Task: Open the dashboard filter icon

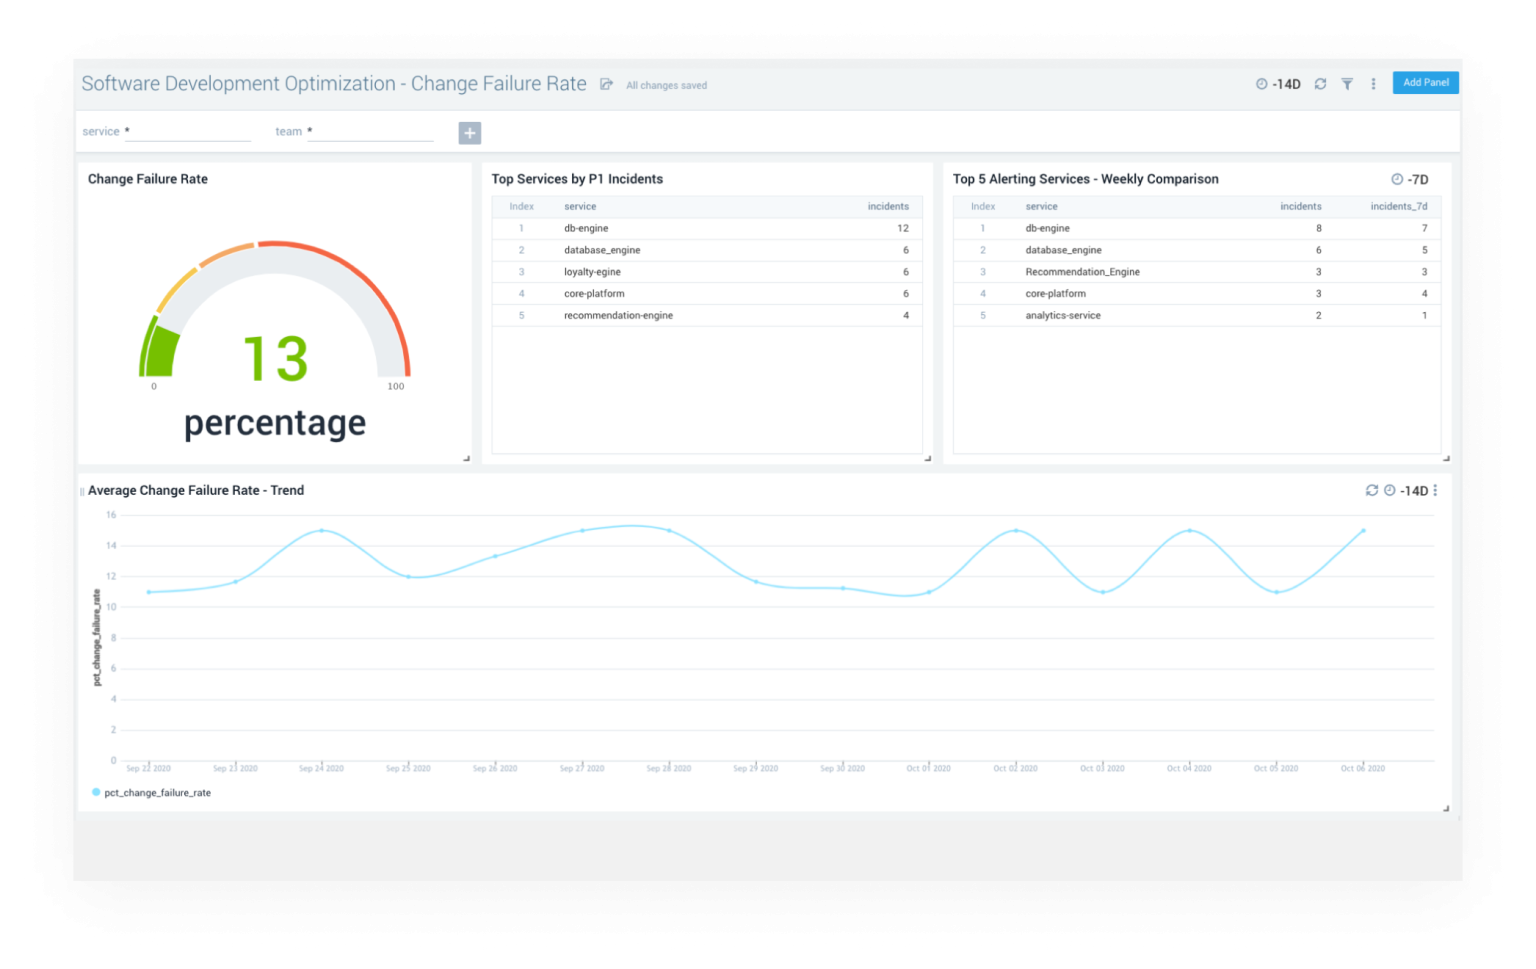Action: (x=1347, y=85)
